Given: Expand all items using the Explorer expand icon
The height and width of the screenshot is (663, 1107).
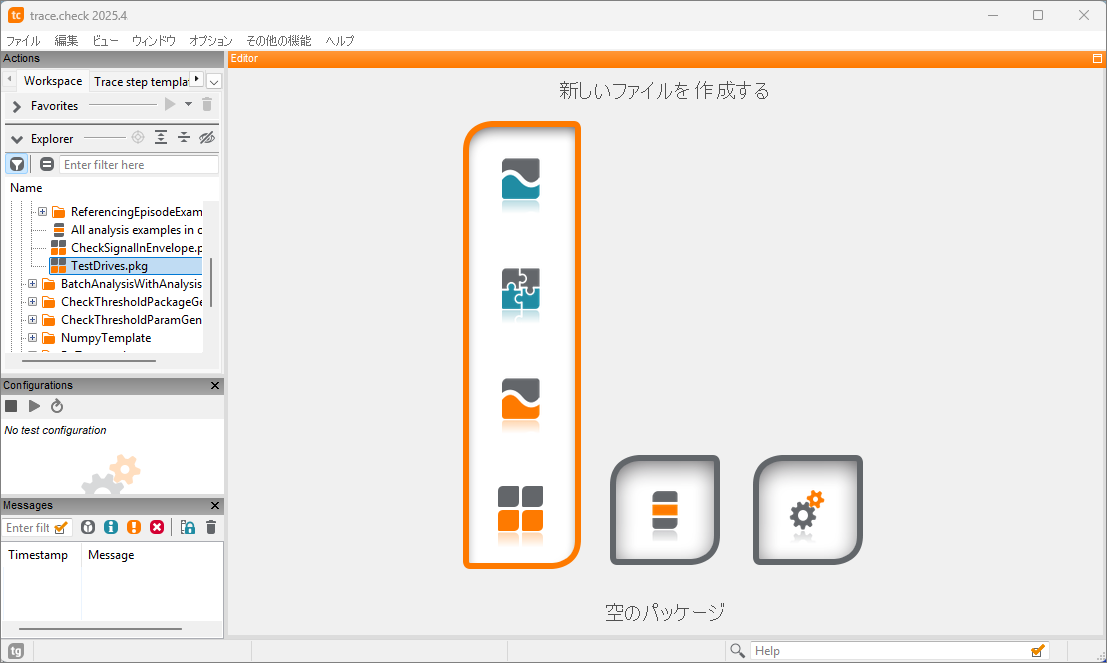Looking at the screenshot, I should [x=161, y=137].
